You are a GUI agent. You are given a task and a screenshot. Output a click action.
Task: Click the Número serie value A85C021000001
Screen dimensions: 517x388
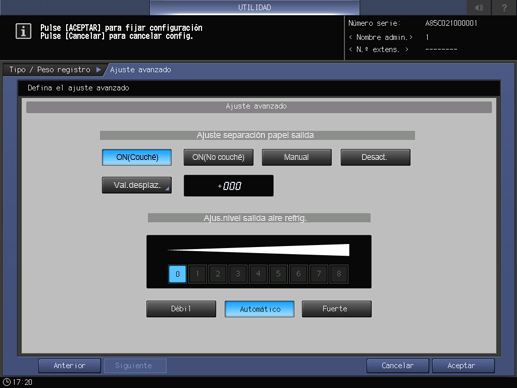[451, 23]
